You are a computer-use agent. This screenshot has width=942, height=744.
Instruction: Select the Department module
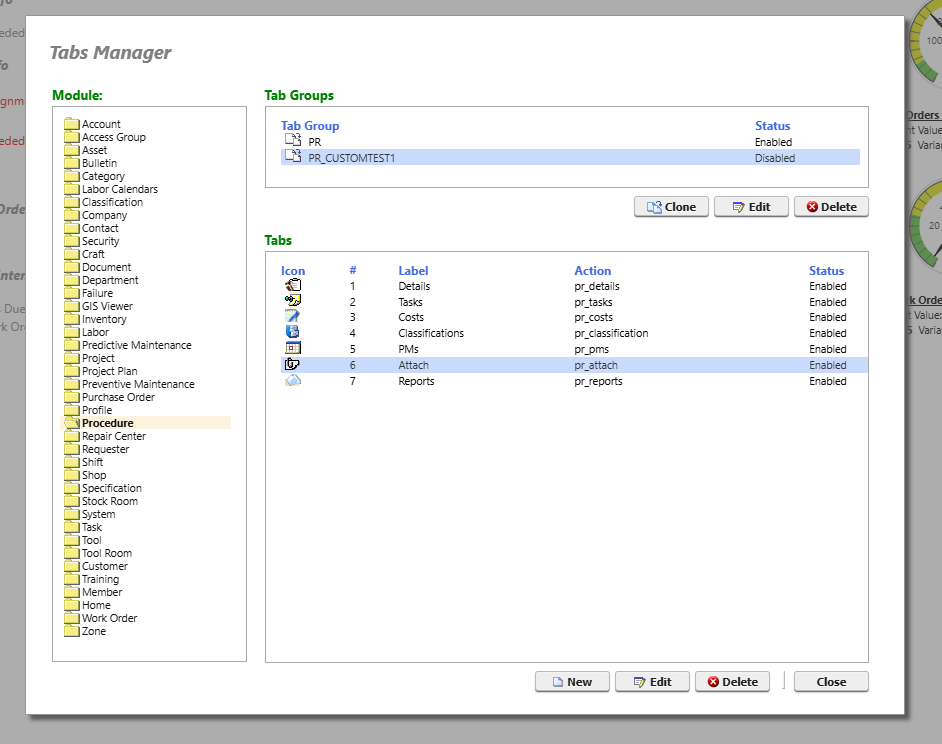click(x=110, y=280)
